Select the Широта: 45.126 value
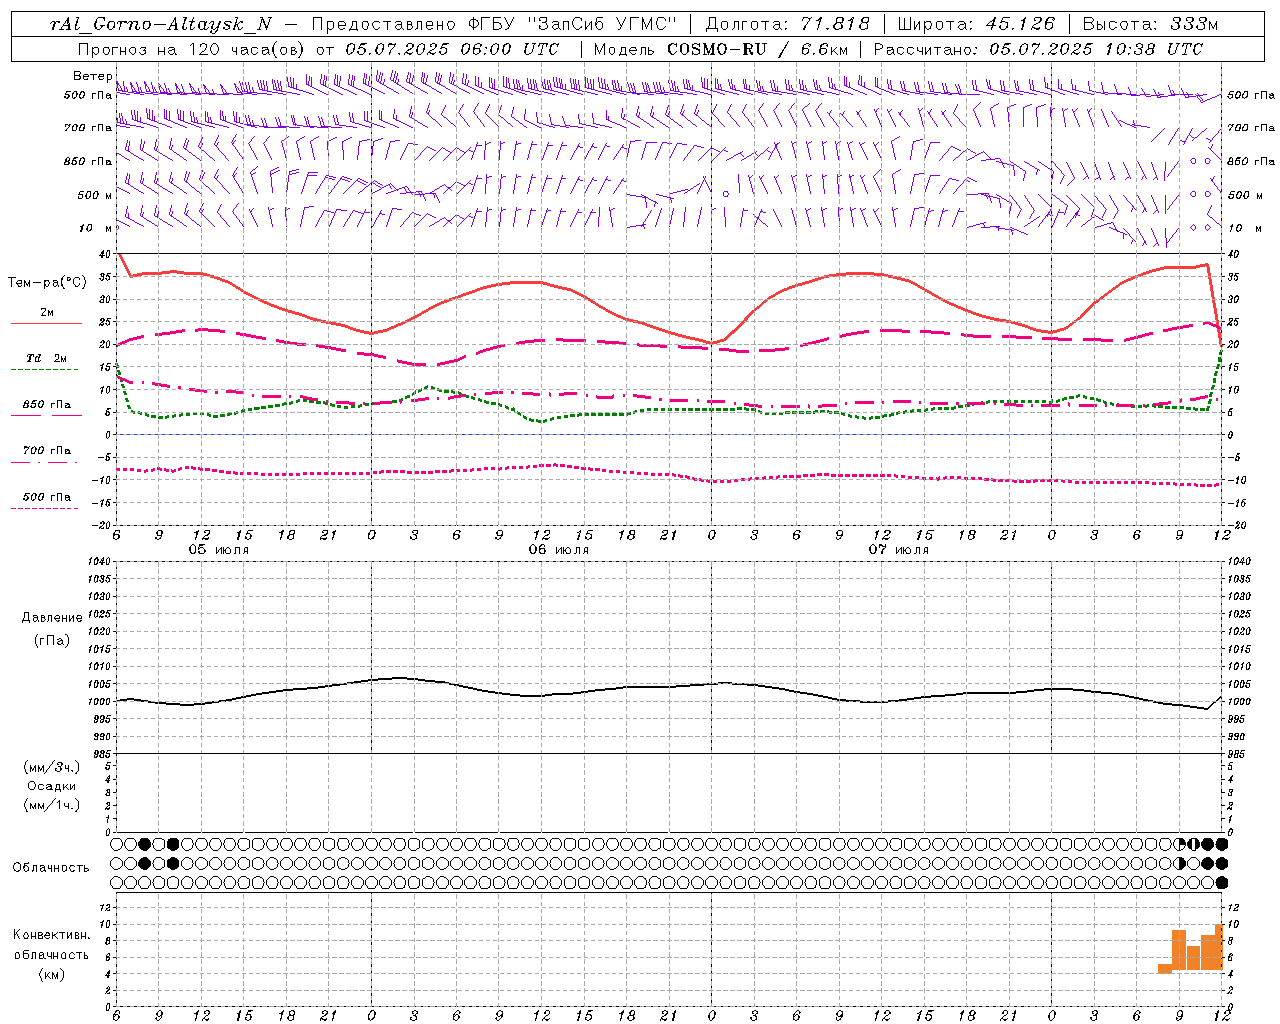 (x=976, y=25)
